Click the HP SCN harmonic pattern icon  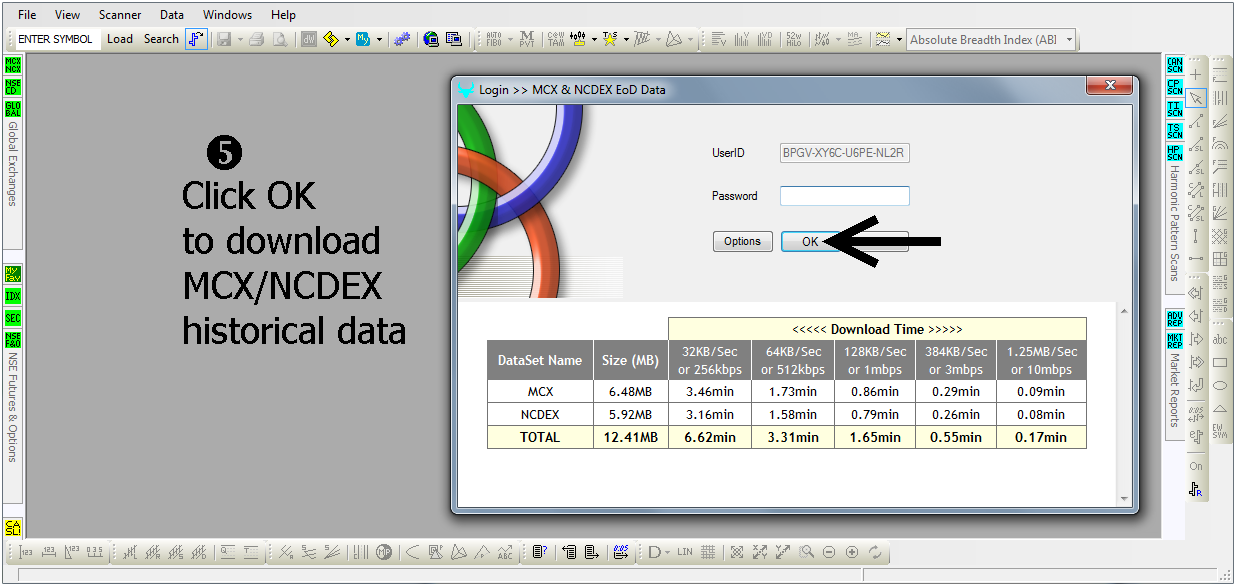pyautogui.click(x=1175, y=153)
